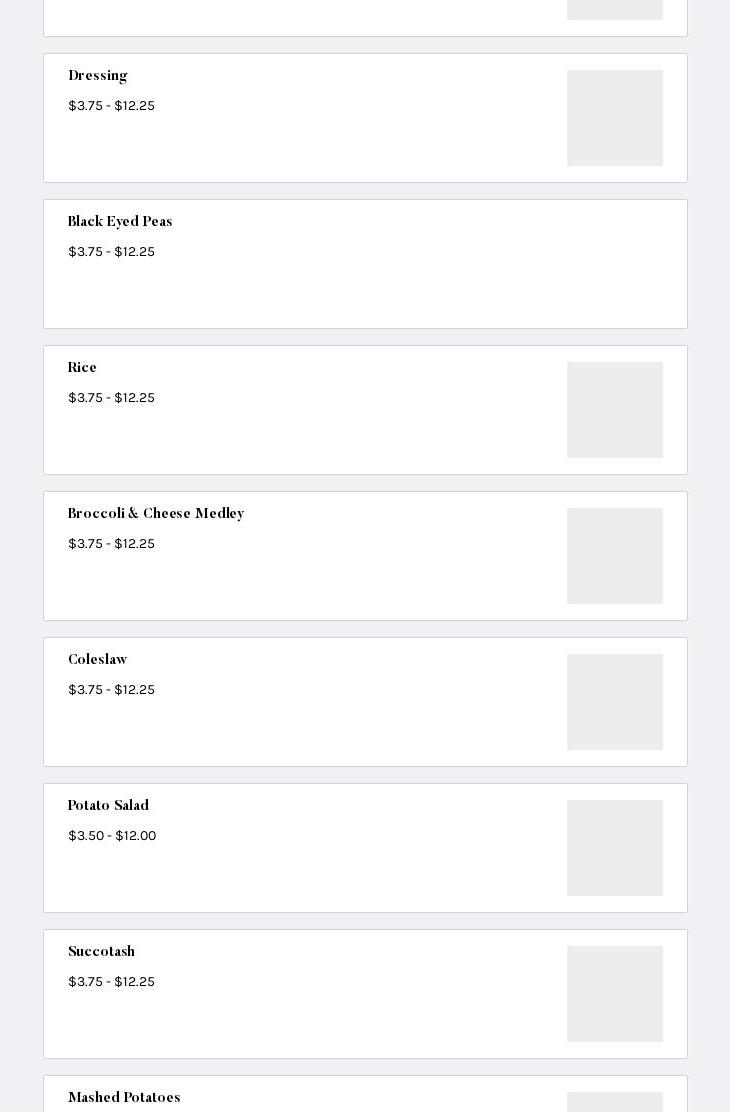The height and width of the screenshot is (1112, 730).
Task: Click the Rice price range text
Action: 111,398
